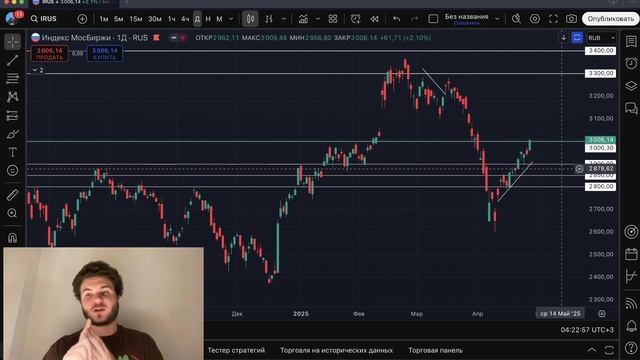Viewport: 640px width, 360px height.
Task: Open the alerts alarm clock panel
Action: 631,63
